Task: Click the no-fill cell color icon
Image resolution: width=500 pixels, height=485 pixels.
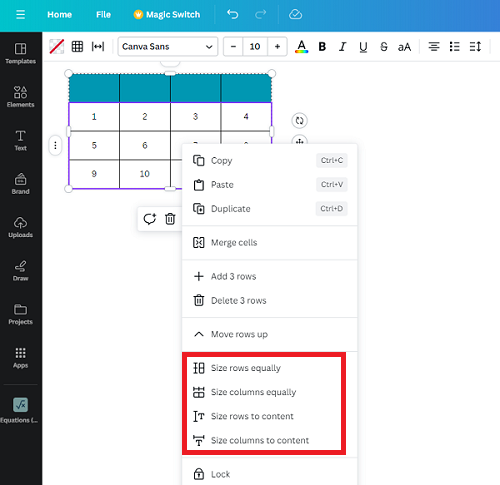Action: click(x=57, y=46)
